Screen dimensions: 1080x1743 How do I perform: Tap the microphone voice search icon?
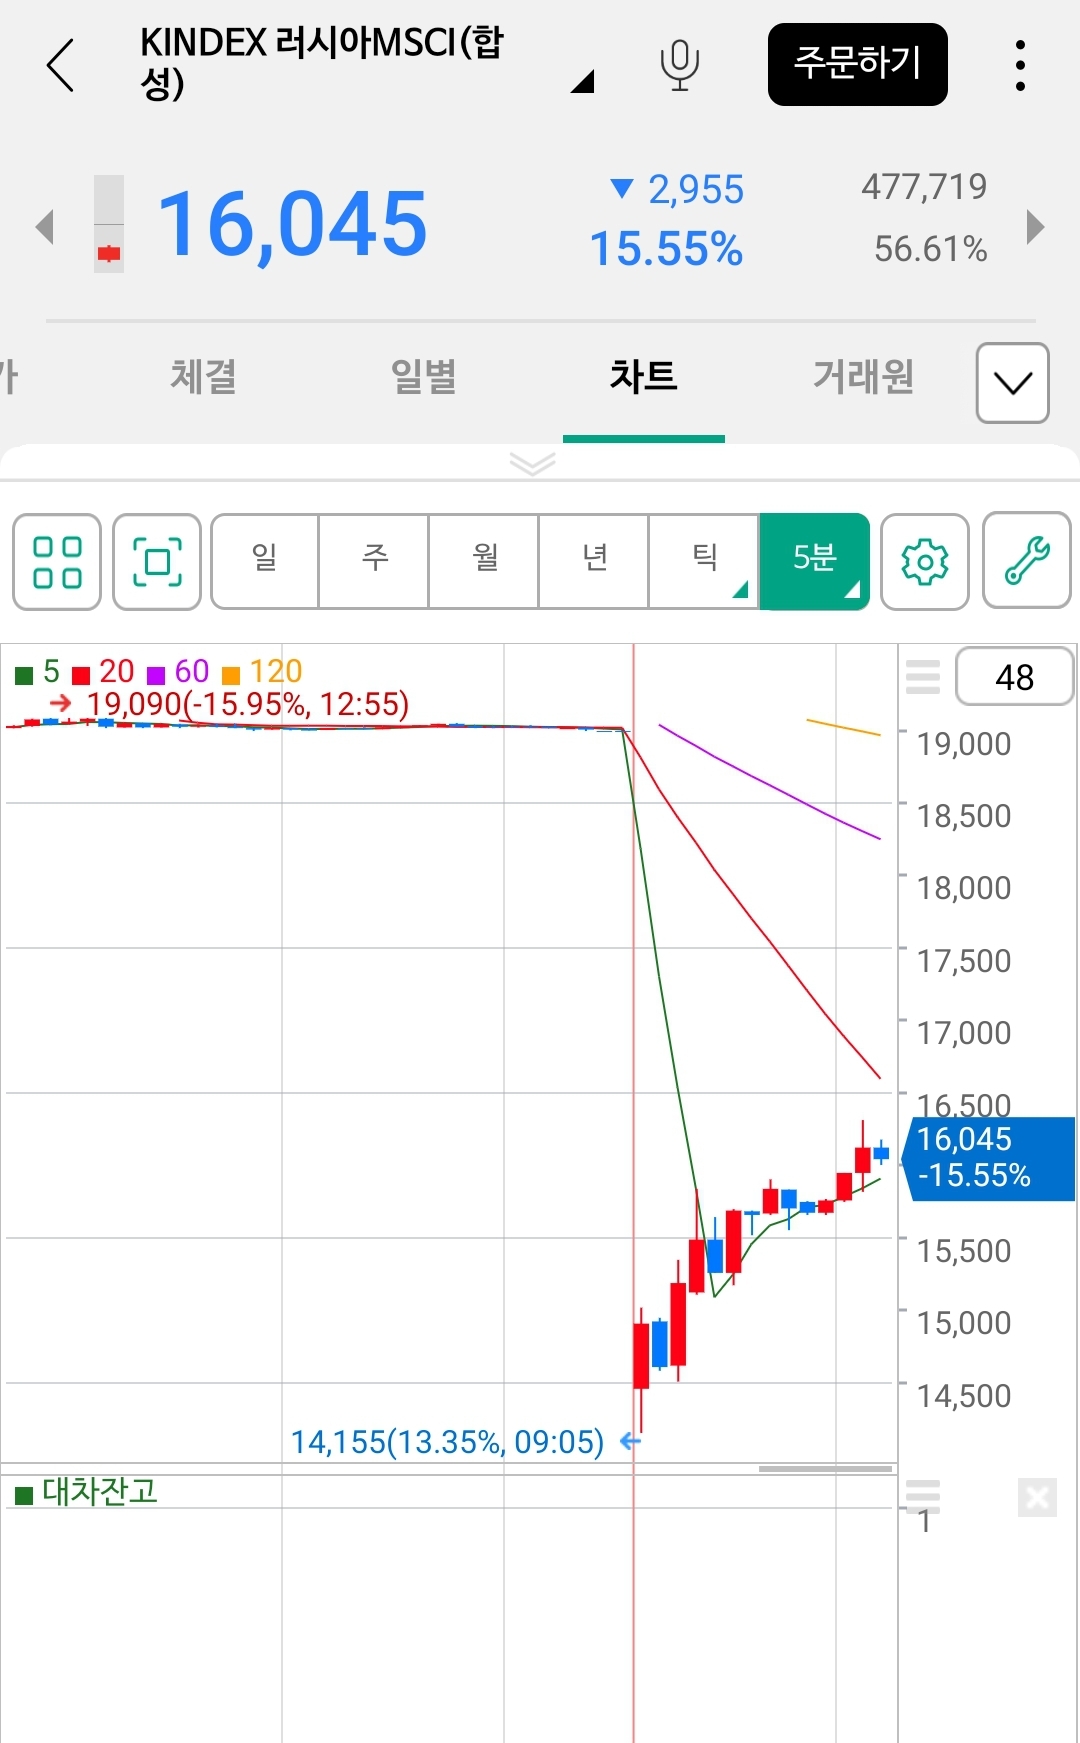tap(679, 65)
